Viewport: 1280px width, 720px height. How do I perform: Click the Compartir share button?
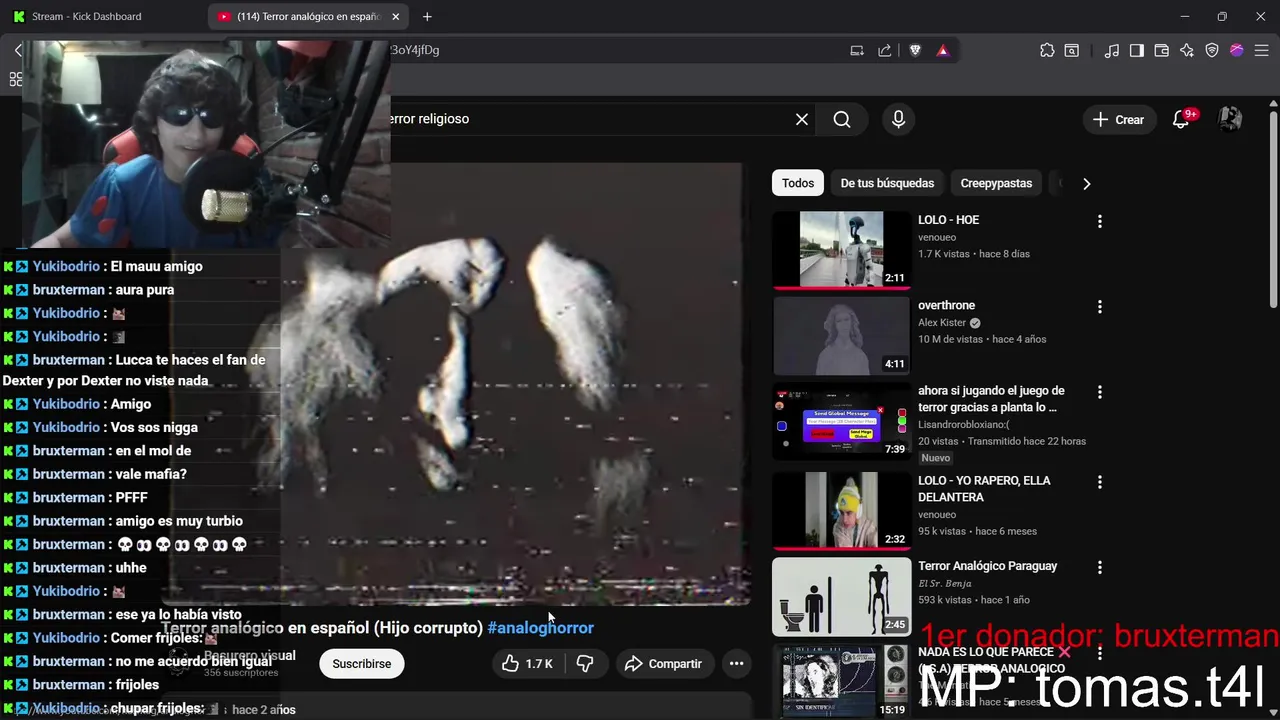663,664
